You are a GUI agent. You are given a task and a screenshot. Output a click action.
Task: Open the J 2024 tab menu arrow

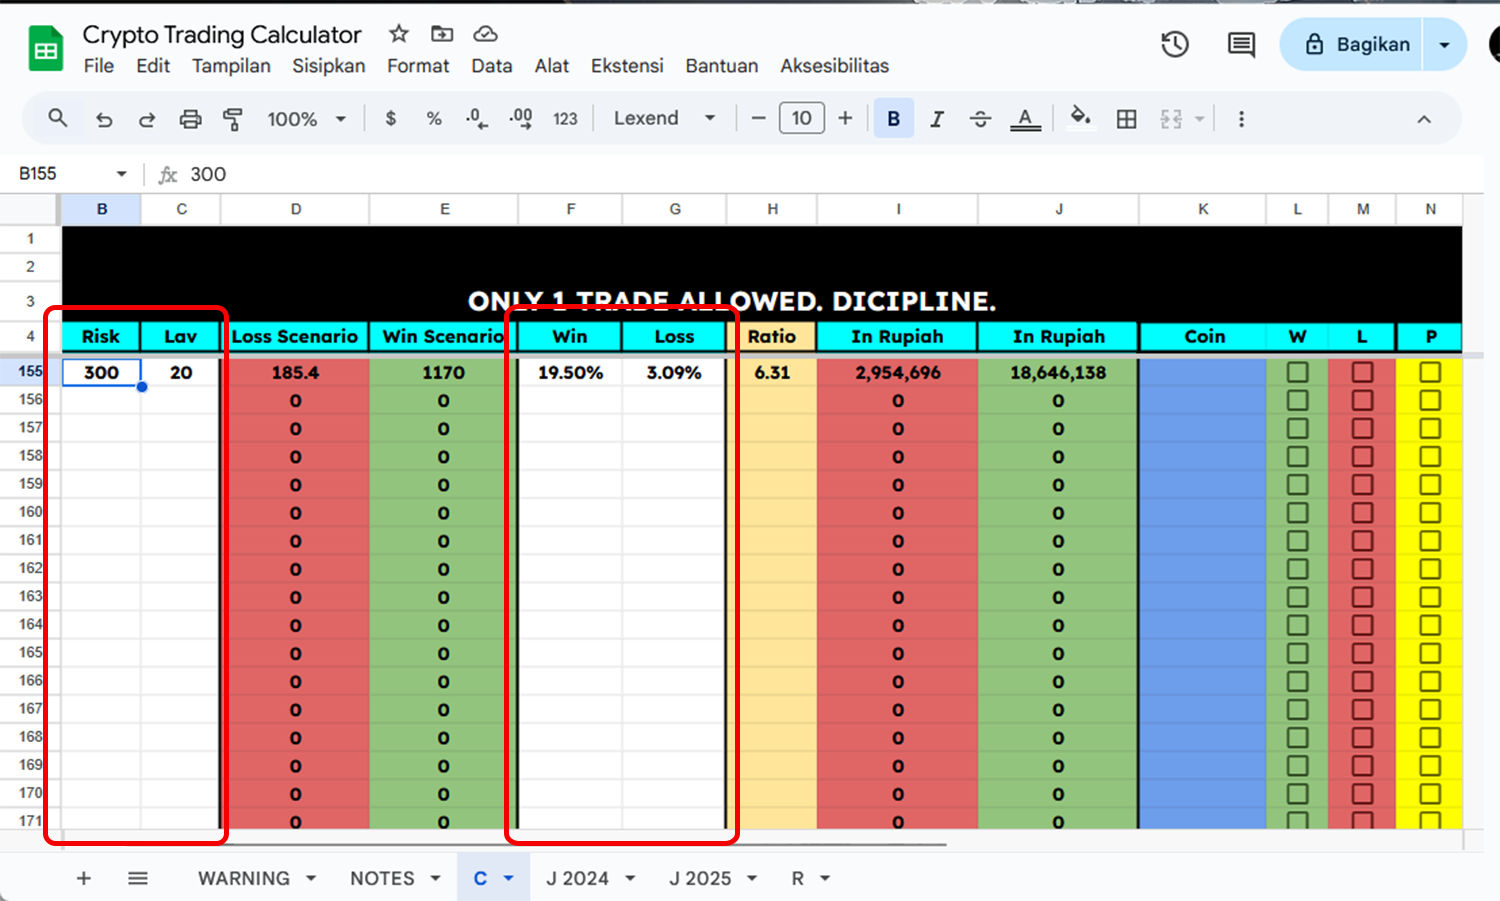(x=630, y=878)
